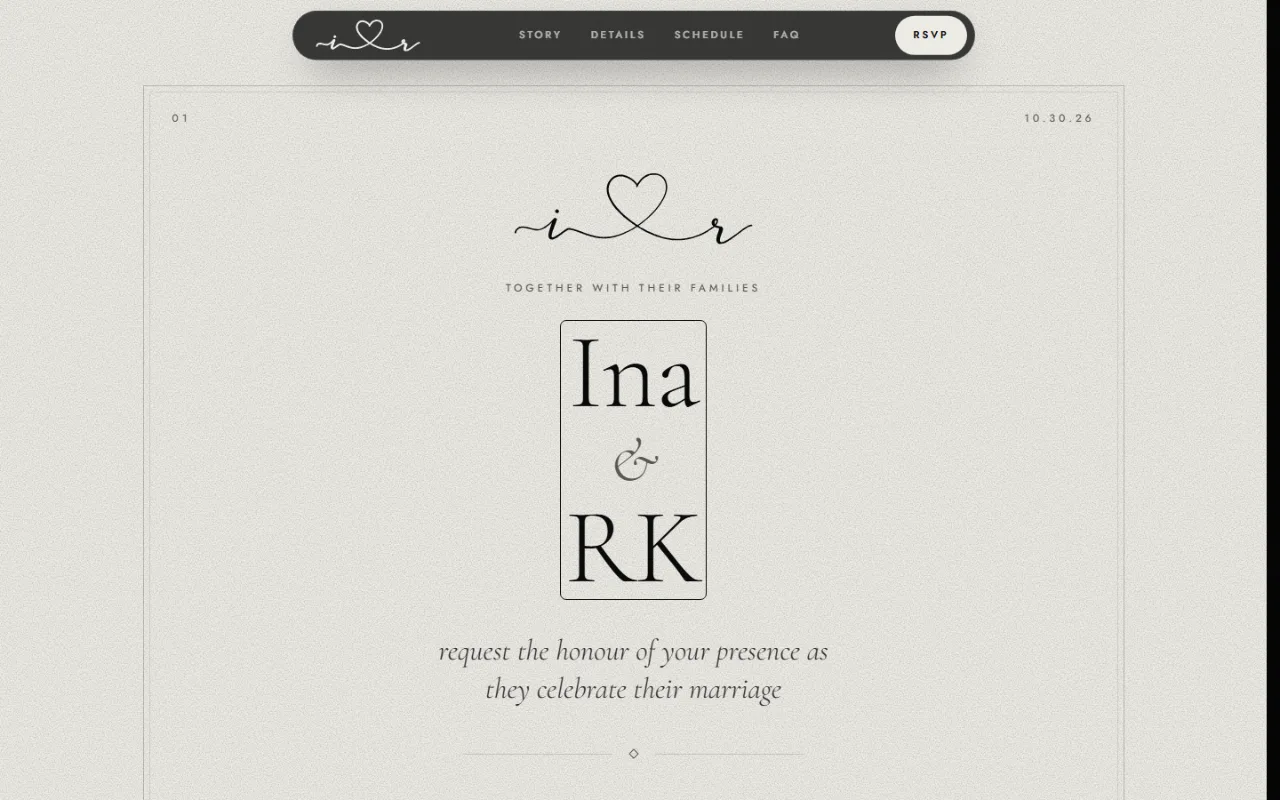Click "request the honour of your presence as"
1280x800 pixels.
tap(633, 652)
